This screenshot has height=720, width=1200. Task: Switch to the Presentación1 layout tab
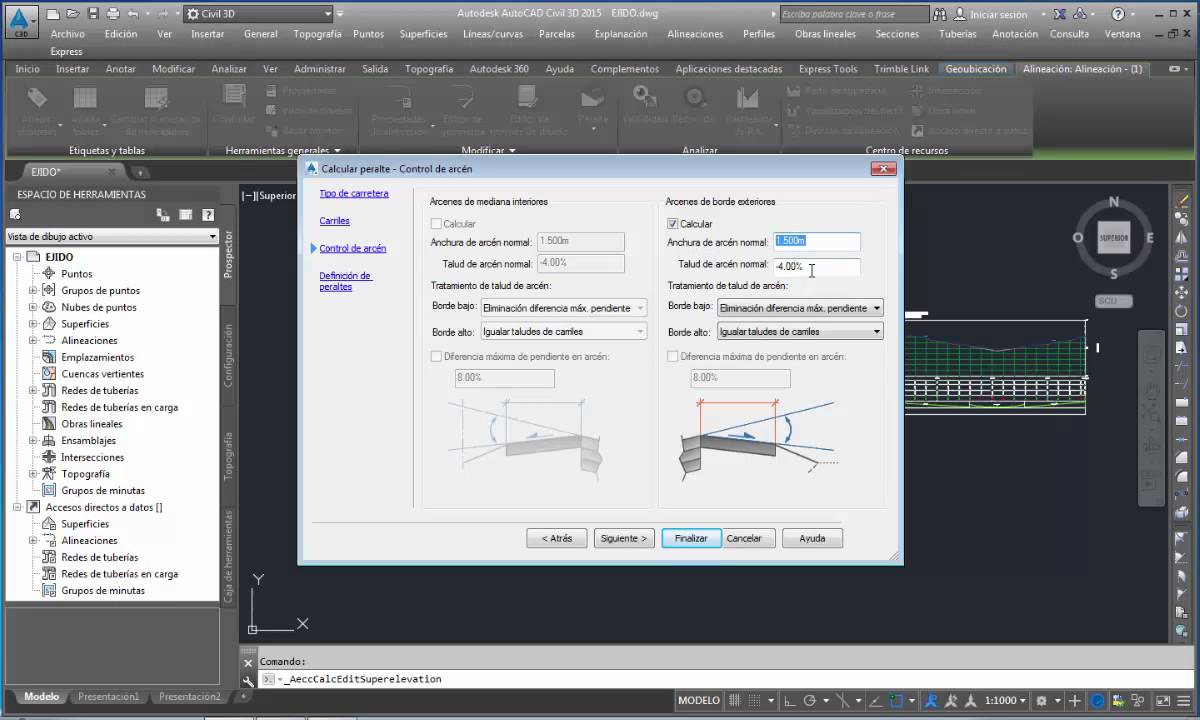(x=108, y=697)
